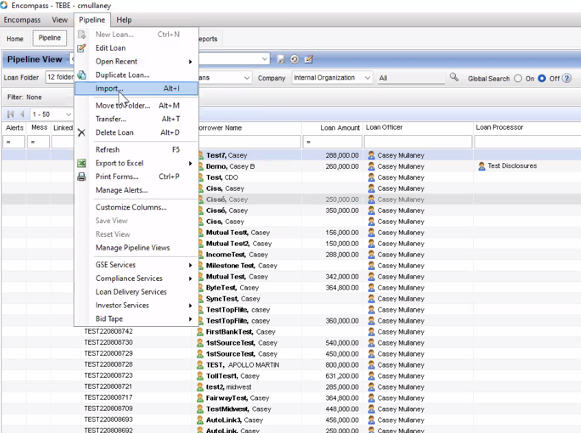The height and width of the screenshot is (433, 581).
Task: Click the Alerts column header
Action: [14, 128]
